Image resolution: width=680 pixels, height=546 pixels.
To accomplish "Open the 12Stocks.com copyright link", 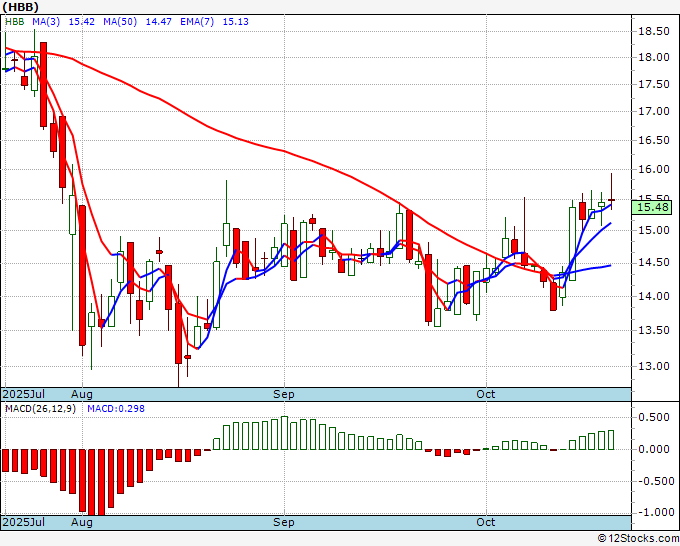I will (638, 539).
